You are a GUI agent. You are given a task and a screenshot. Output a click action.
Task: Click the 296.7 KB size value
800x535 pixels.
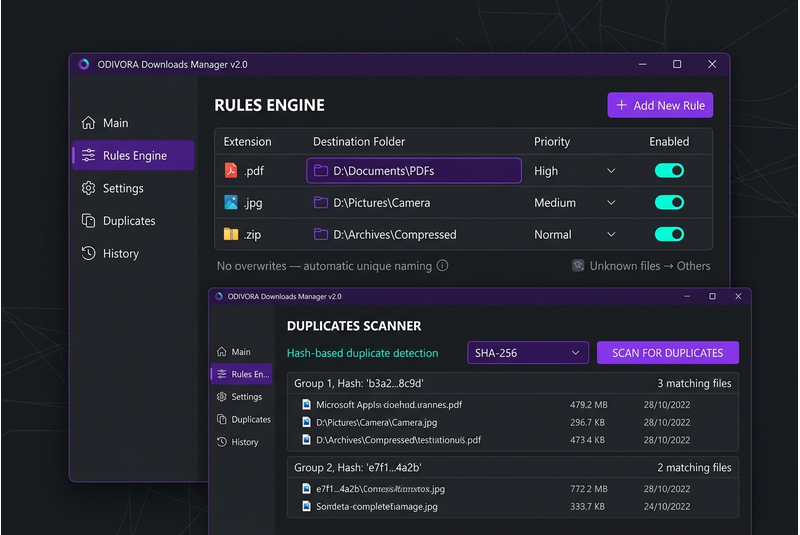click(x=587, y=422)
